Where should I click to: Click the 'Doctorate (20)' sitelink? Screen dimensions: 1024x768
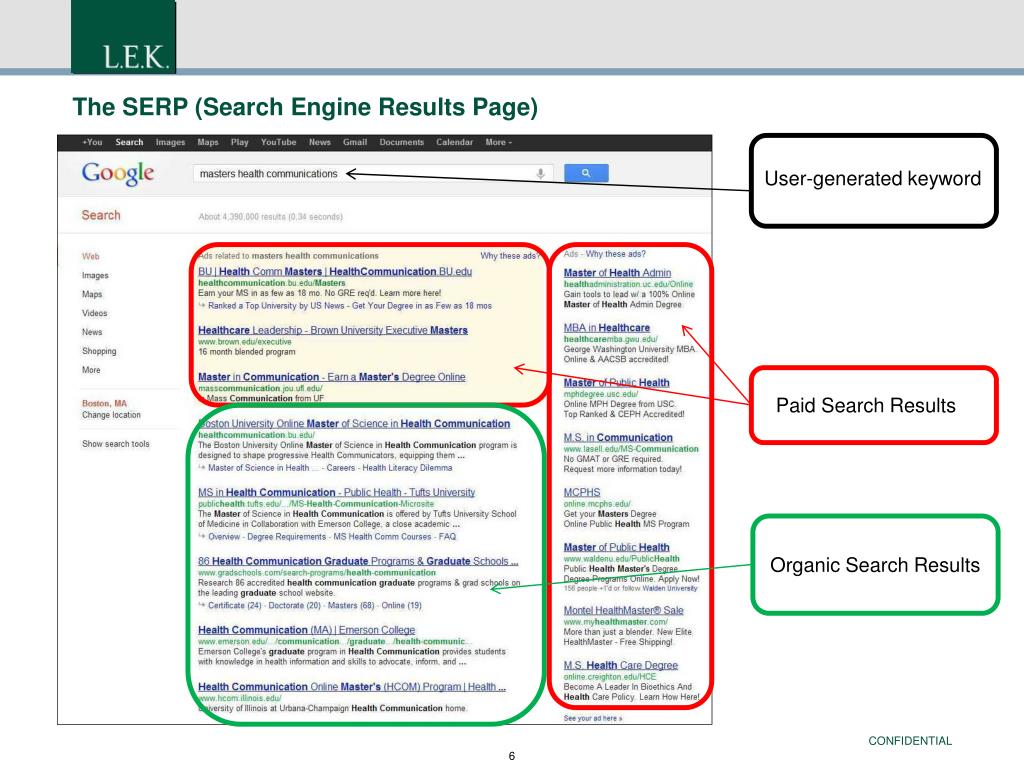point(295,605)
